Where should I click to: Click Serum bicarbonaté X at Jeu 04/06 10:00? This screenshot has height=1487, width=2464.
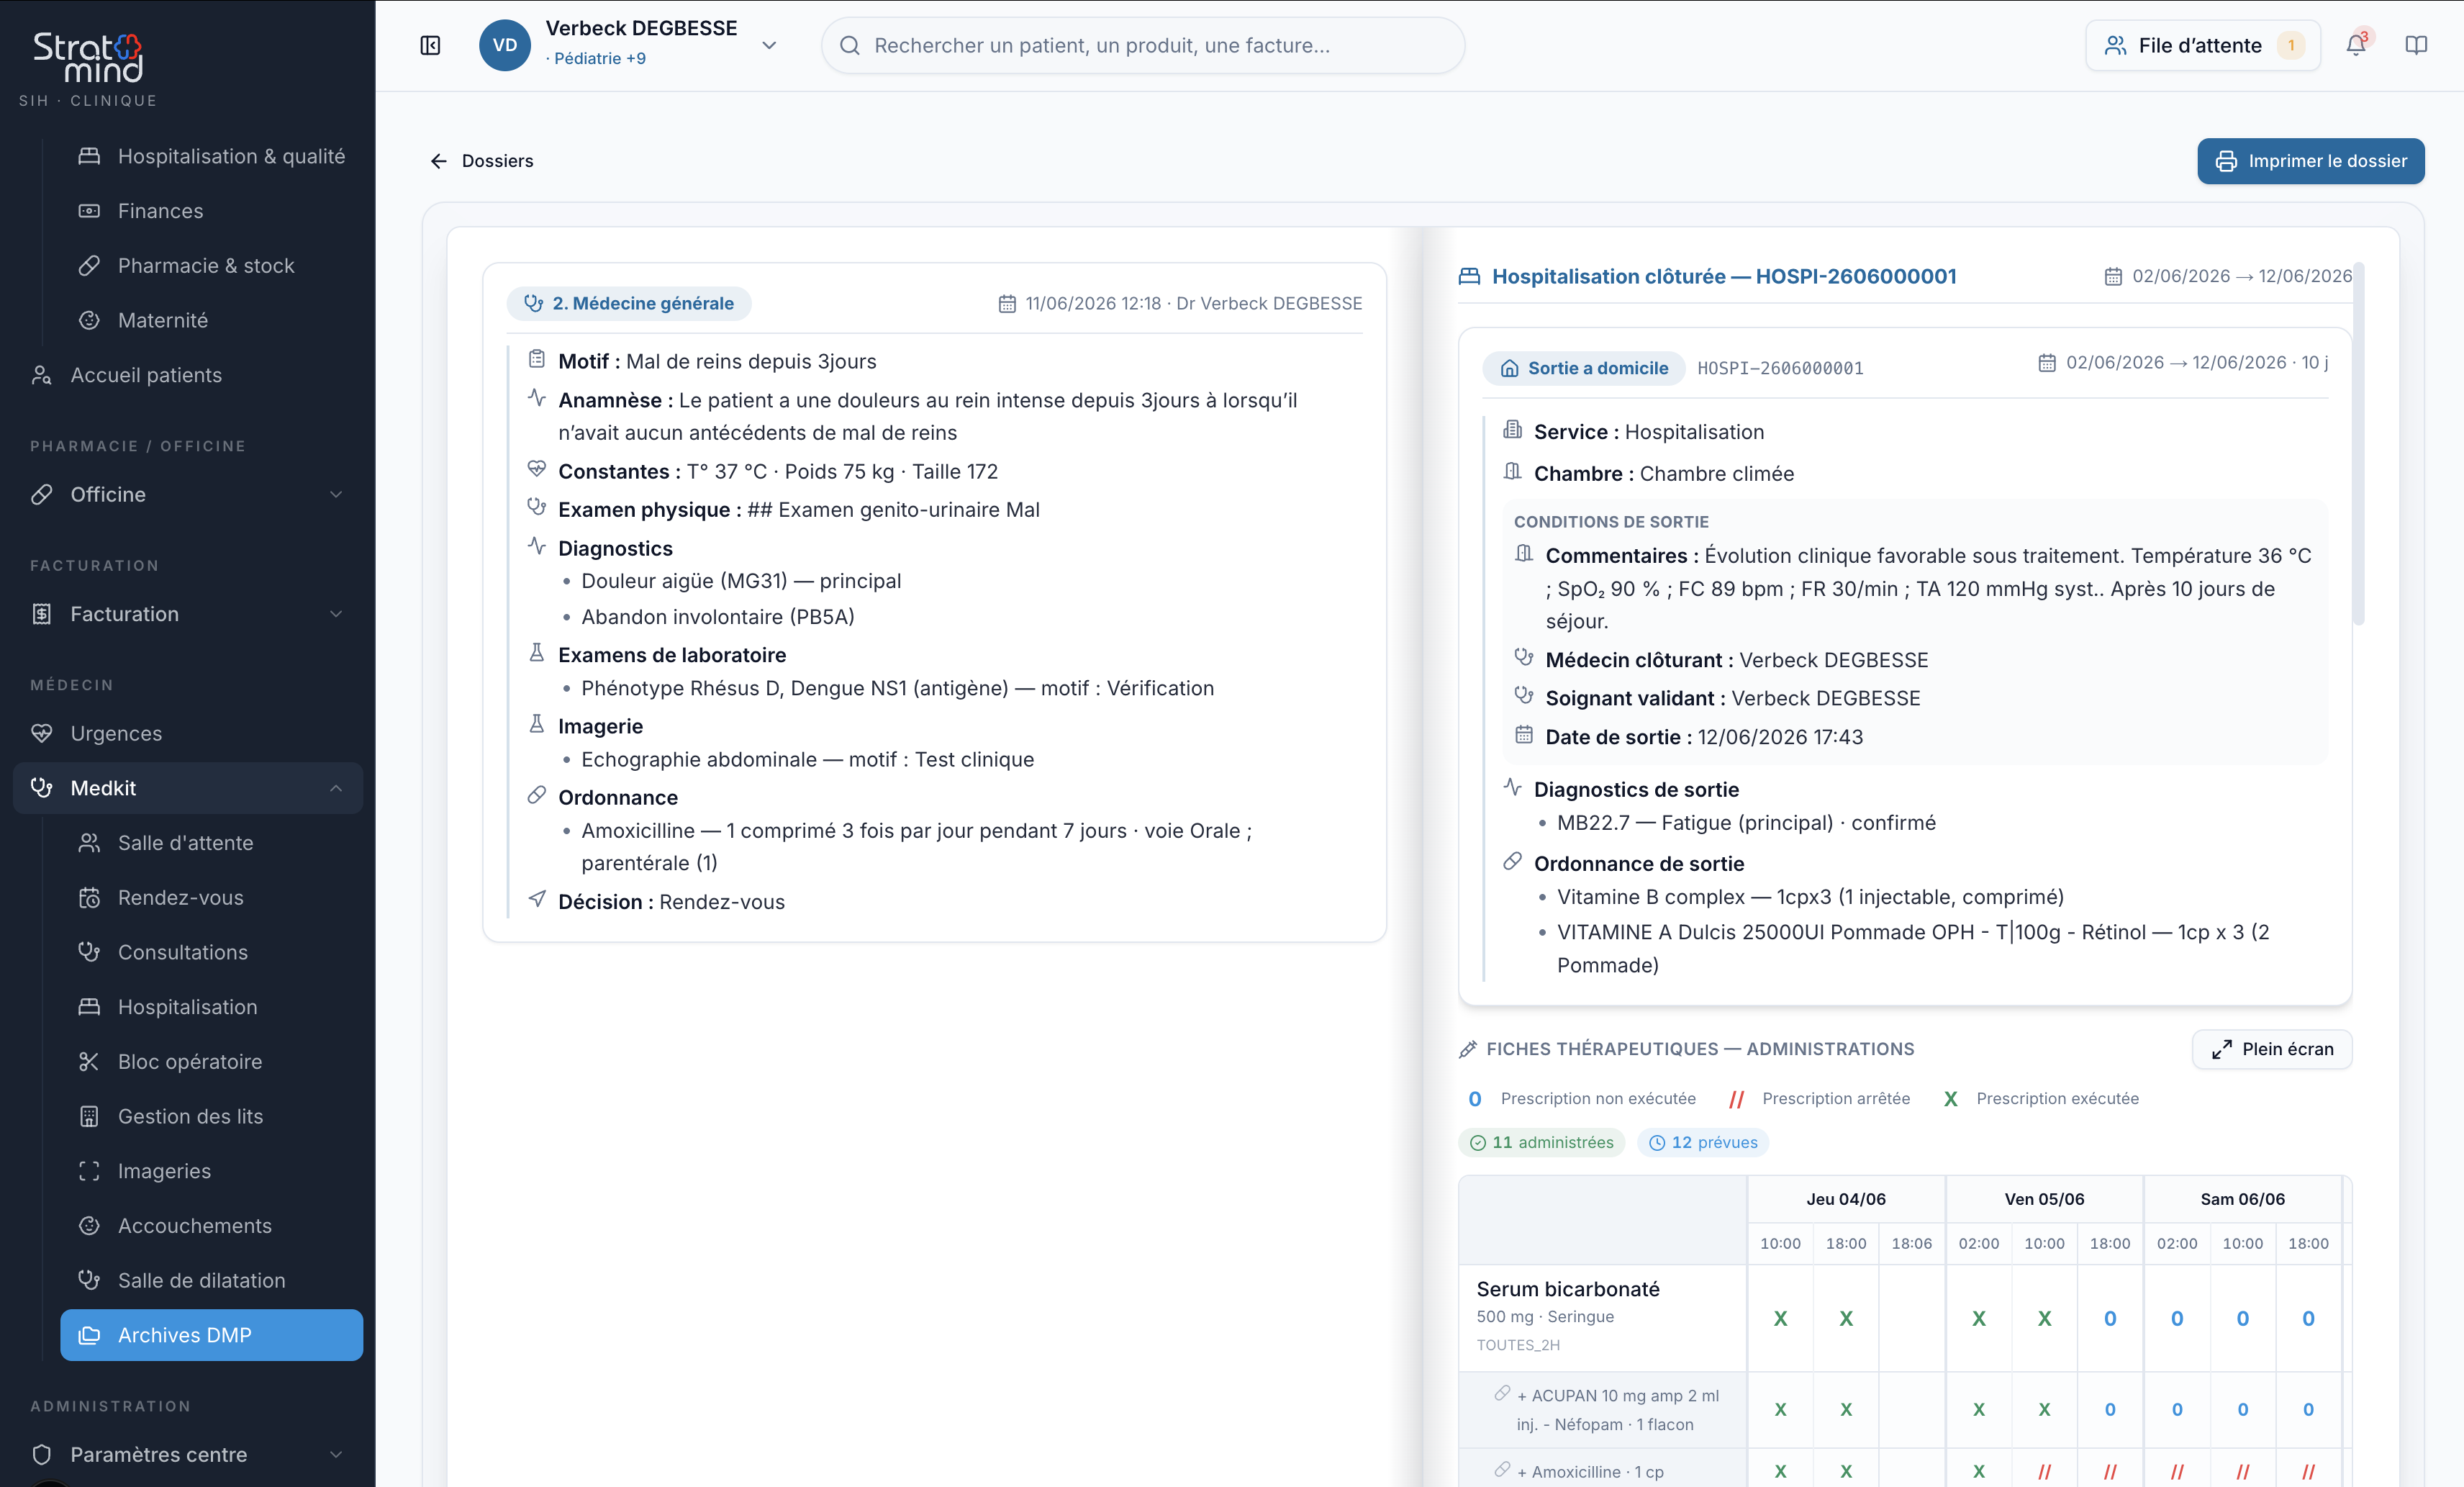click(x=1780, y=1318)
